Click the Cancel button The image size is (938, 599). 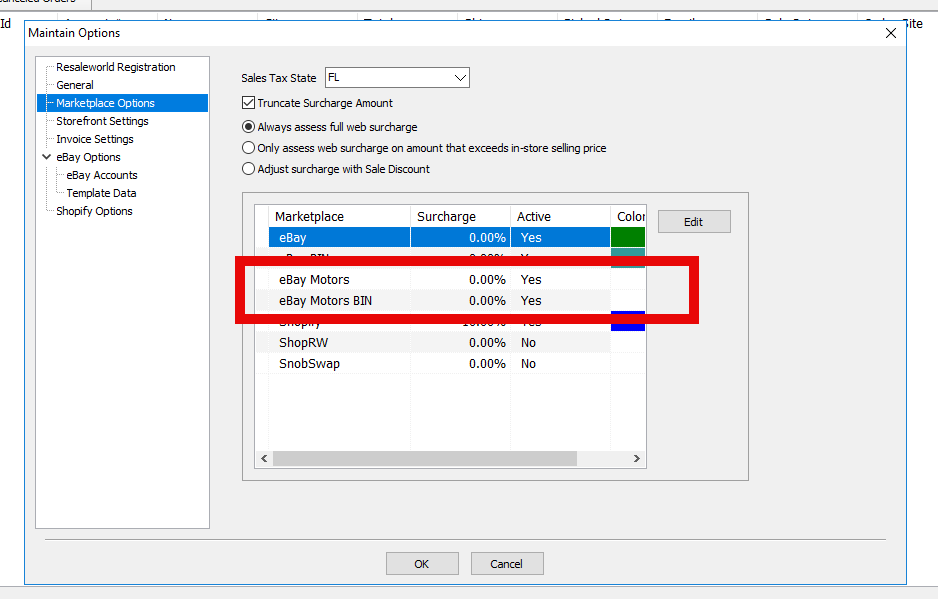coord(507,564)
